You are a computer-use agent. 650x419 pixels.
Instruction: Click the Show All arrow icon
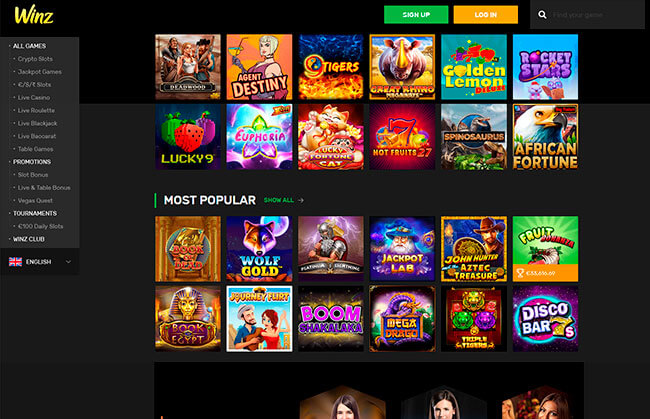(301, 200)
